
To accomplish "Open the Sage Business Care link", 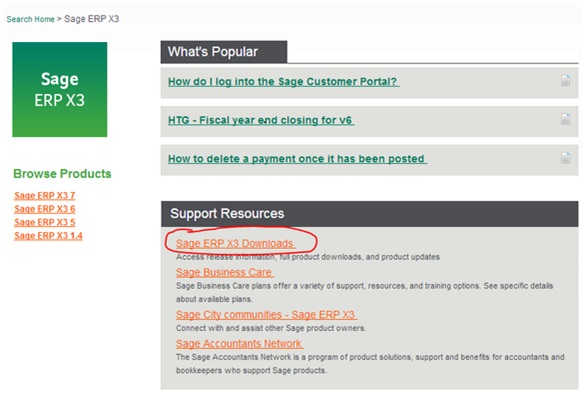I will click(225, 273).
